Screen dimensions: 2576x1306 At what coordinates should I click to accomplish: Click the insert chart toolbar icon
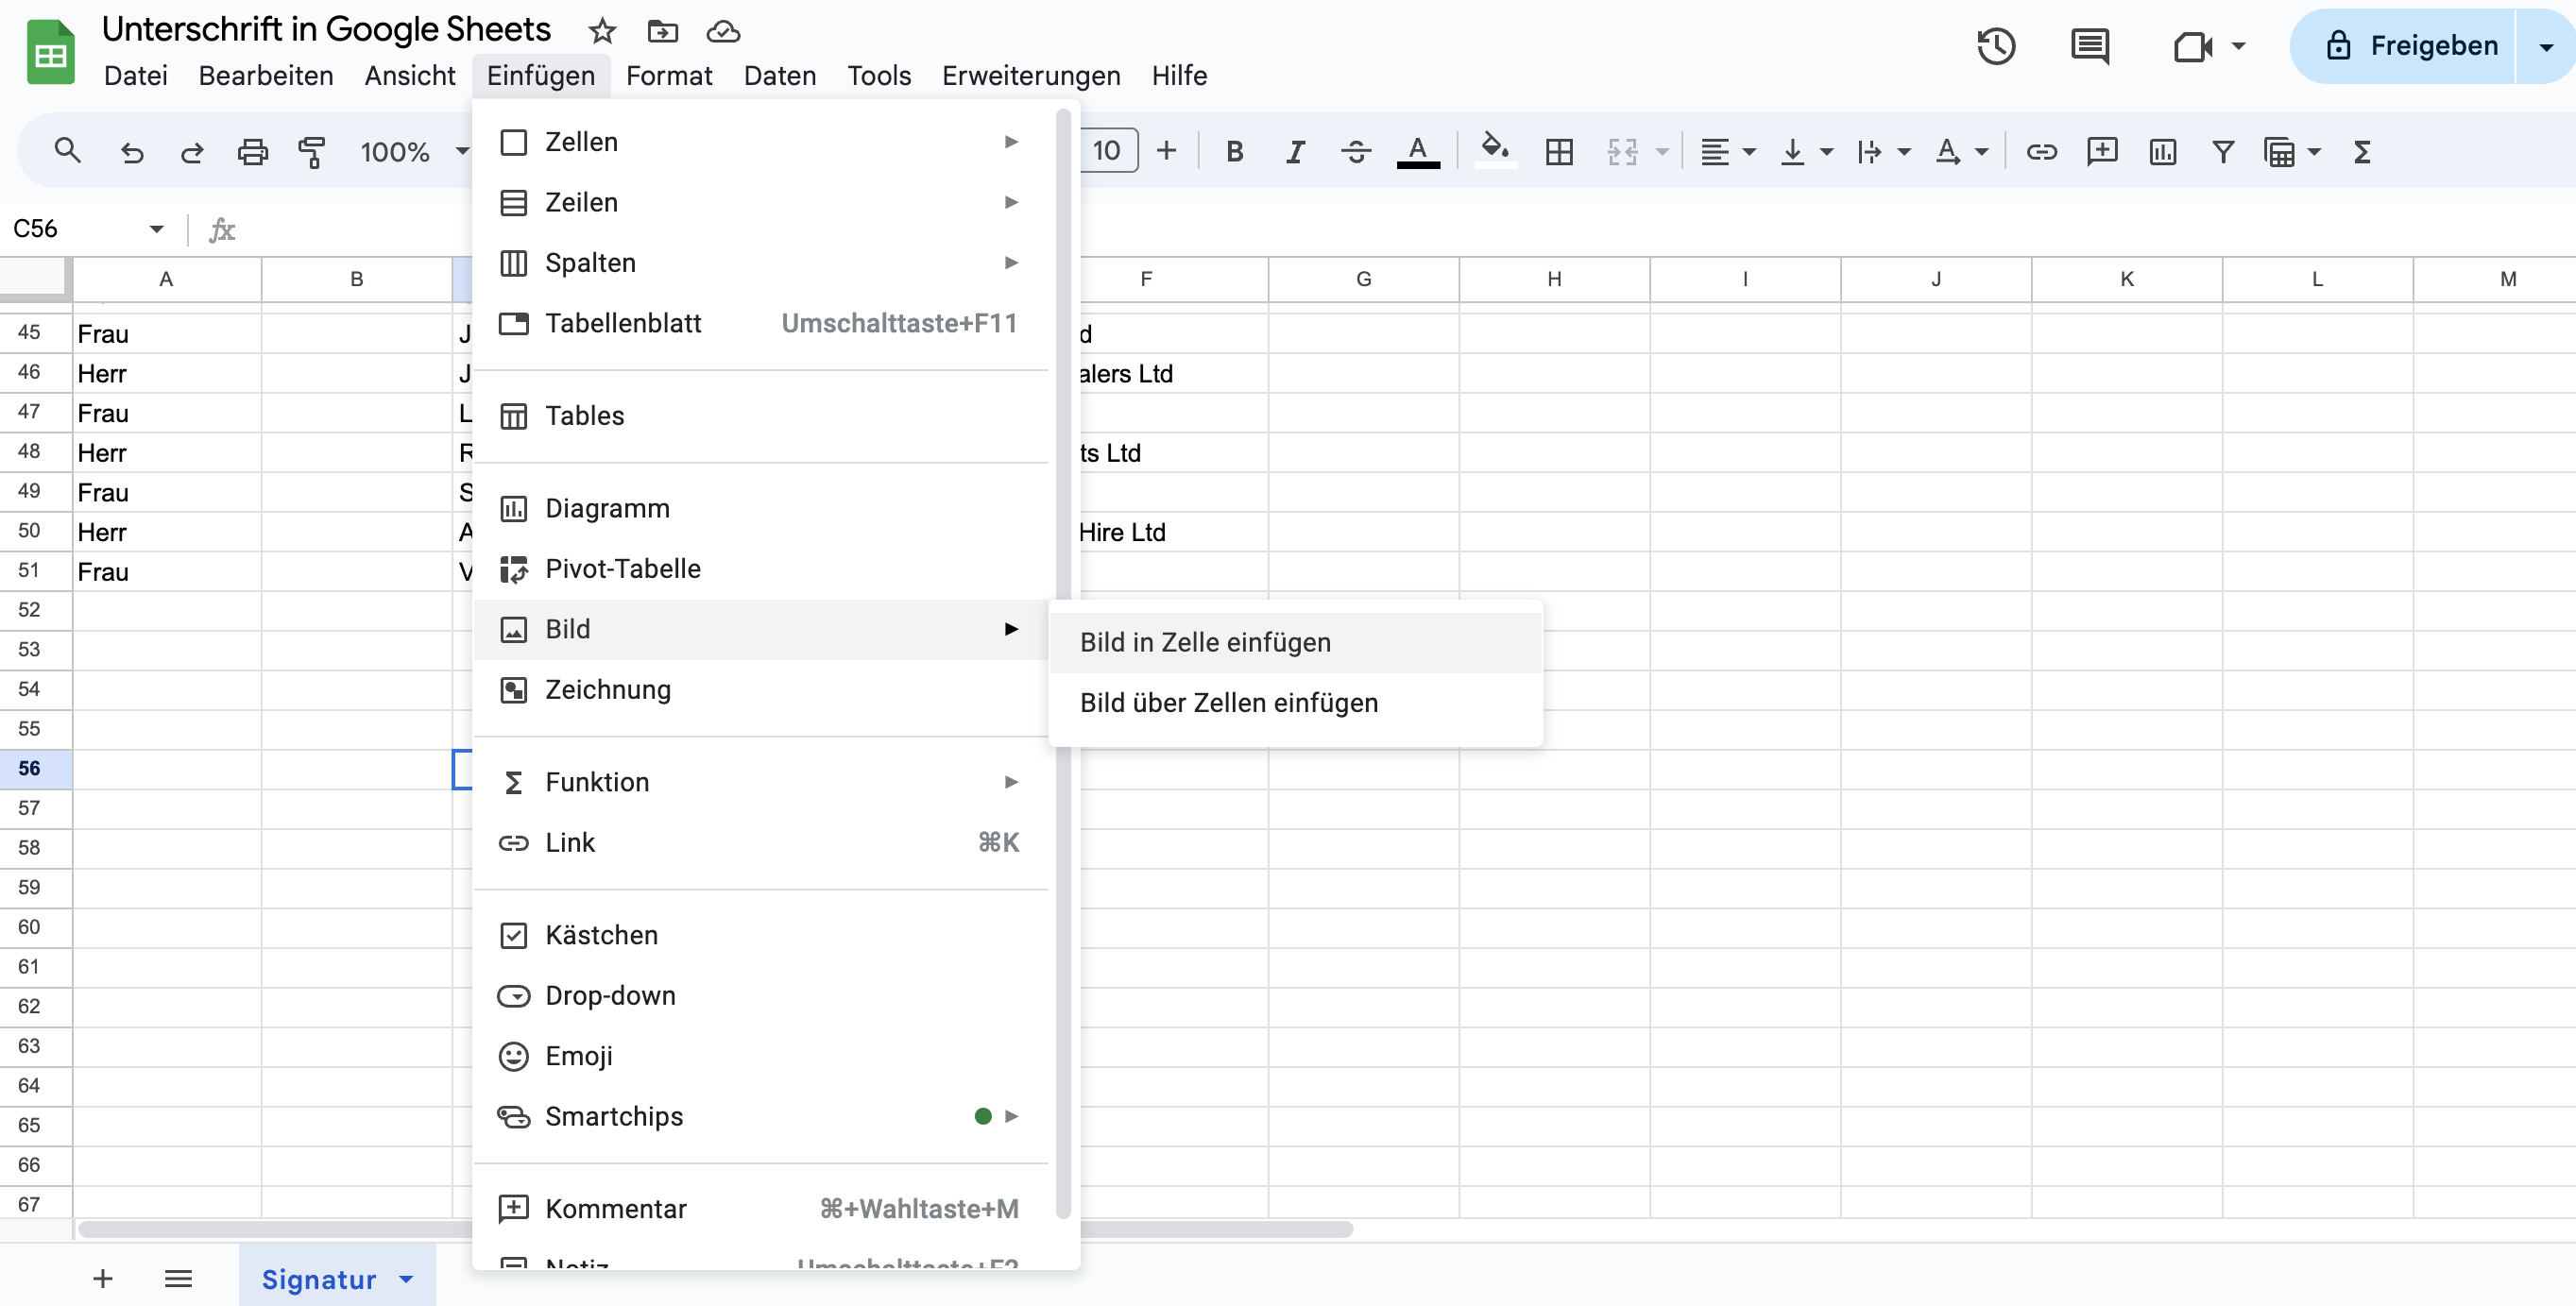[x=2162, y=151]
